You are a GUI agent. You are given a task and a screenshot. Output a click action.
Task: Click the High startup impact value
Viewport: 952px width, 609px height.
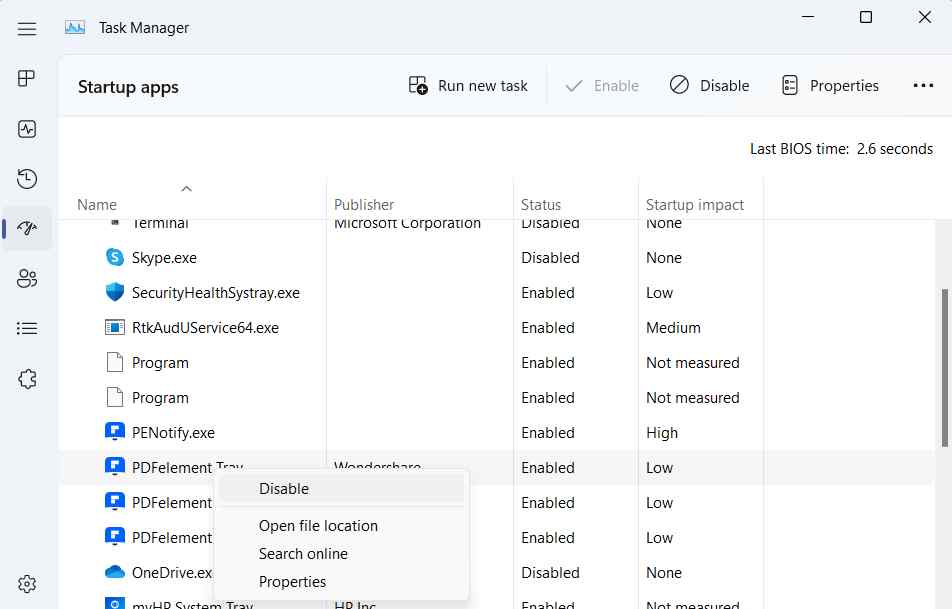click(x=662, y=433)
